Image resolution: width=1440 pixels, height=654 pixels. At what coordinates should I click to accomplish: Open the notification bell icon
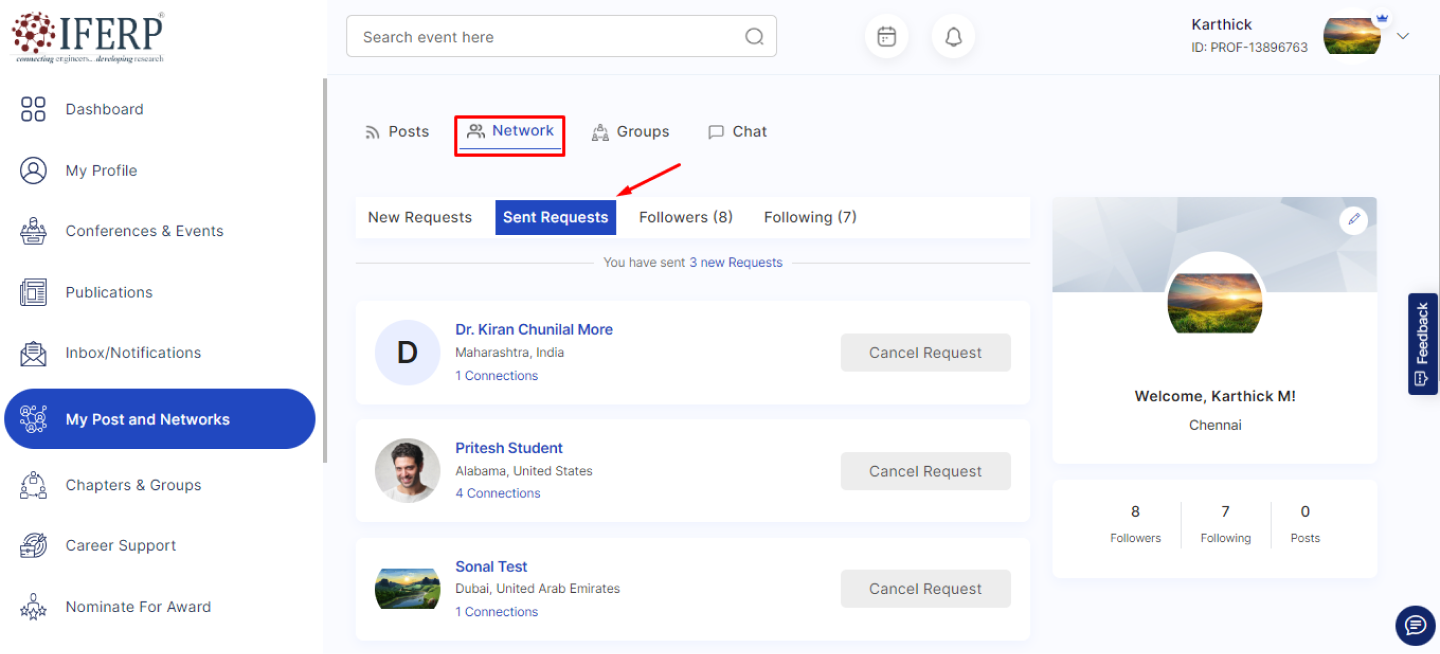tap(953, 37)
